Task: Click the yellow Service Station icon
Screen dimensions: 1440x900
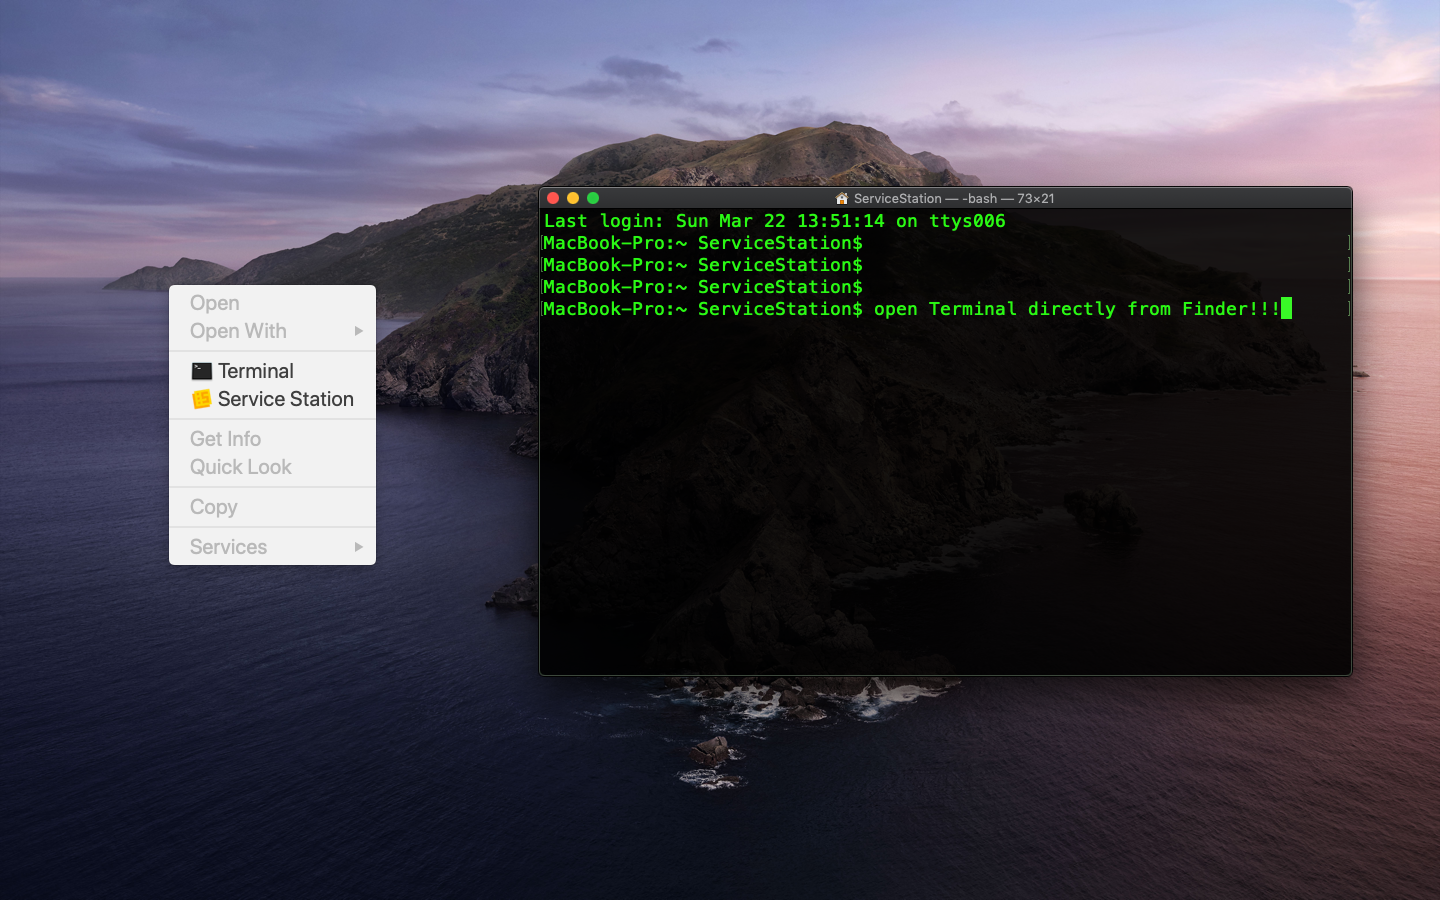Action: pos(201,399)
